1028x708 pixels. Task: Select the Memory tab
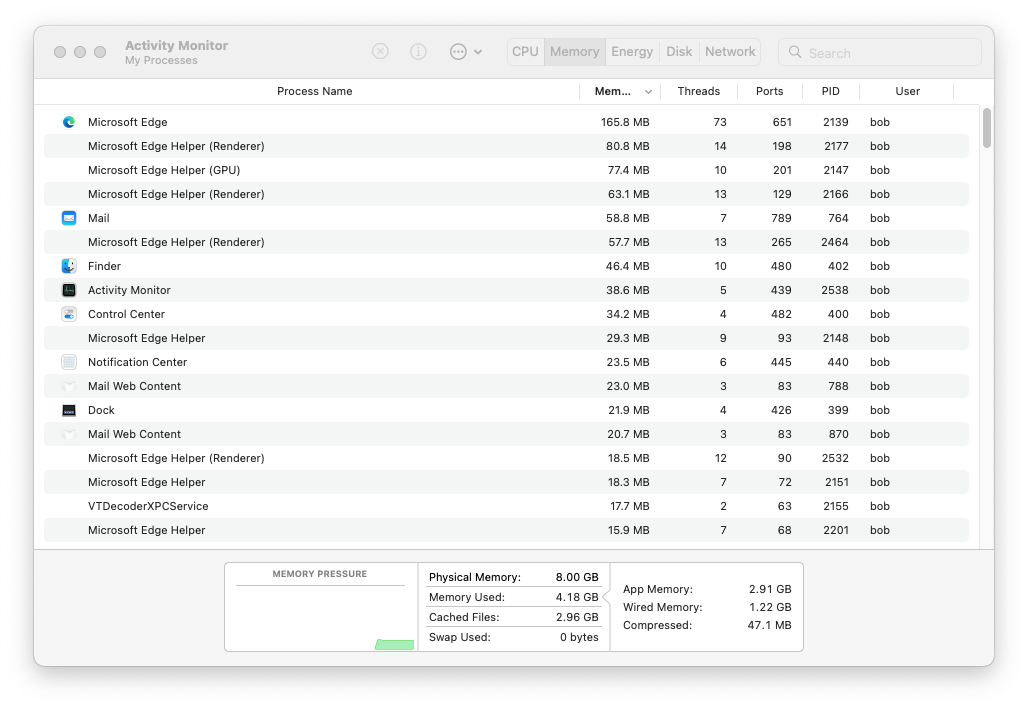(574, 52)
